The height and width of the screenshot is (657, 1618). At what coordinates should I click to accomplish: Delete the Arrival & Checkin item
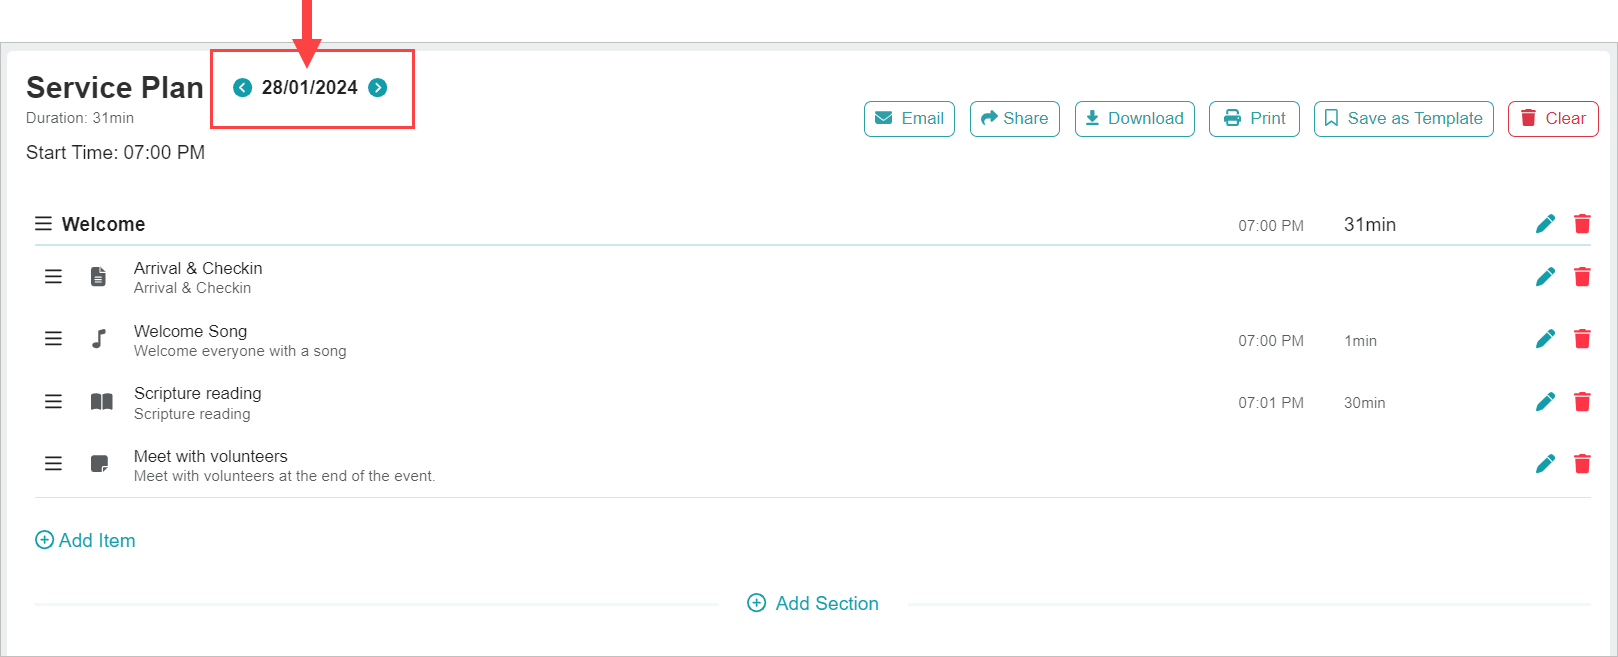point(1582,277)
